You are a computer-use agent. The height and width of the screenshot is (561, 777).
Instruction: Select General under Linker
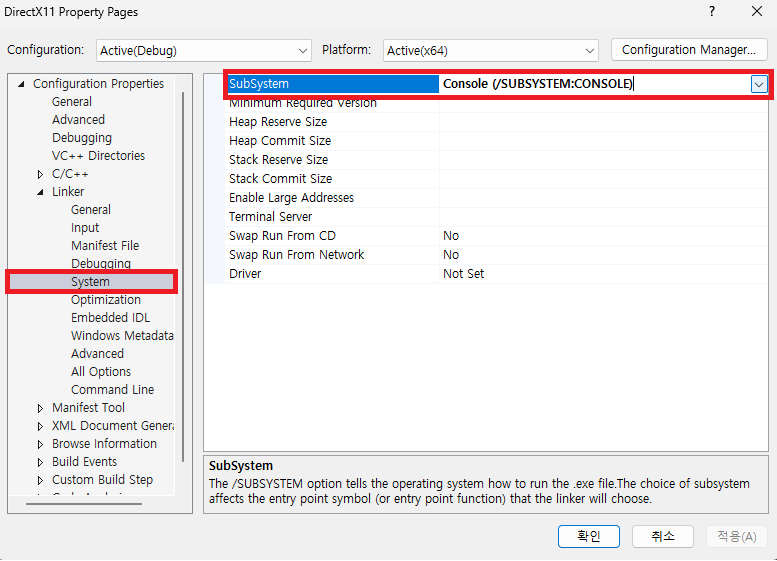(x=91, y=210)
